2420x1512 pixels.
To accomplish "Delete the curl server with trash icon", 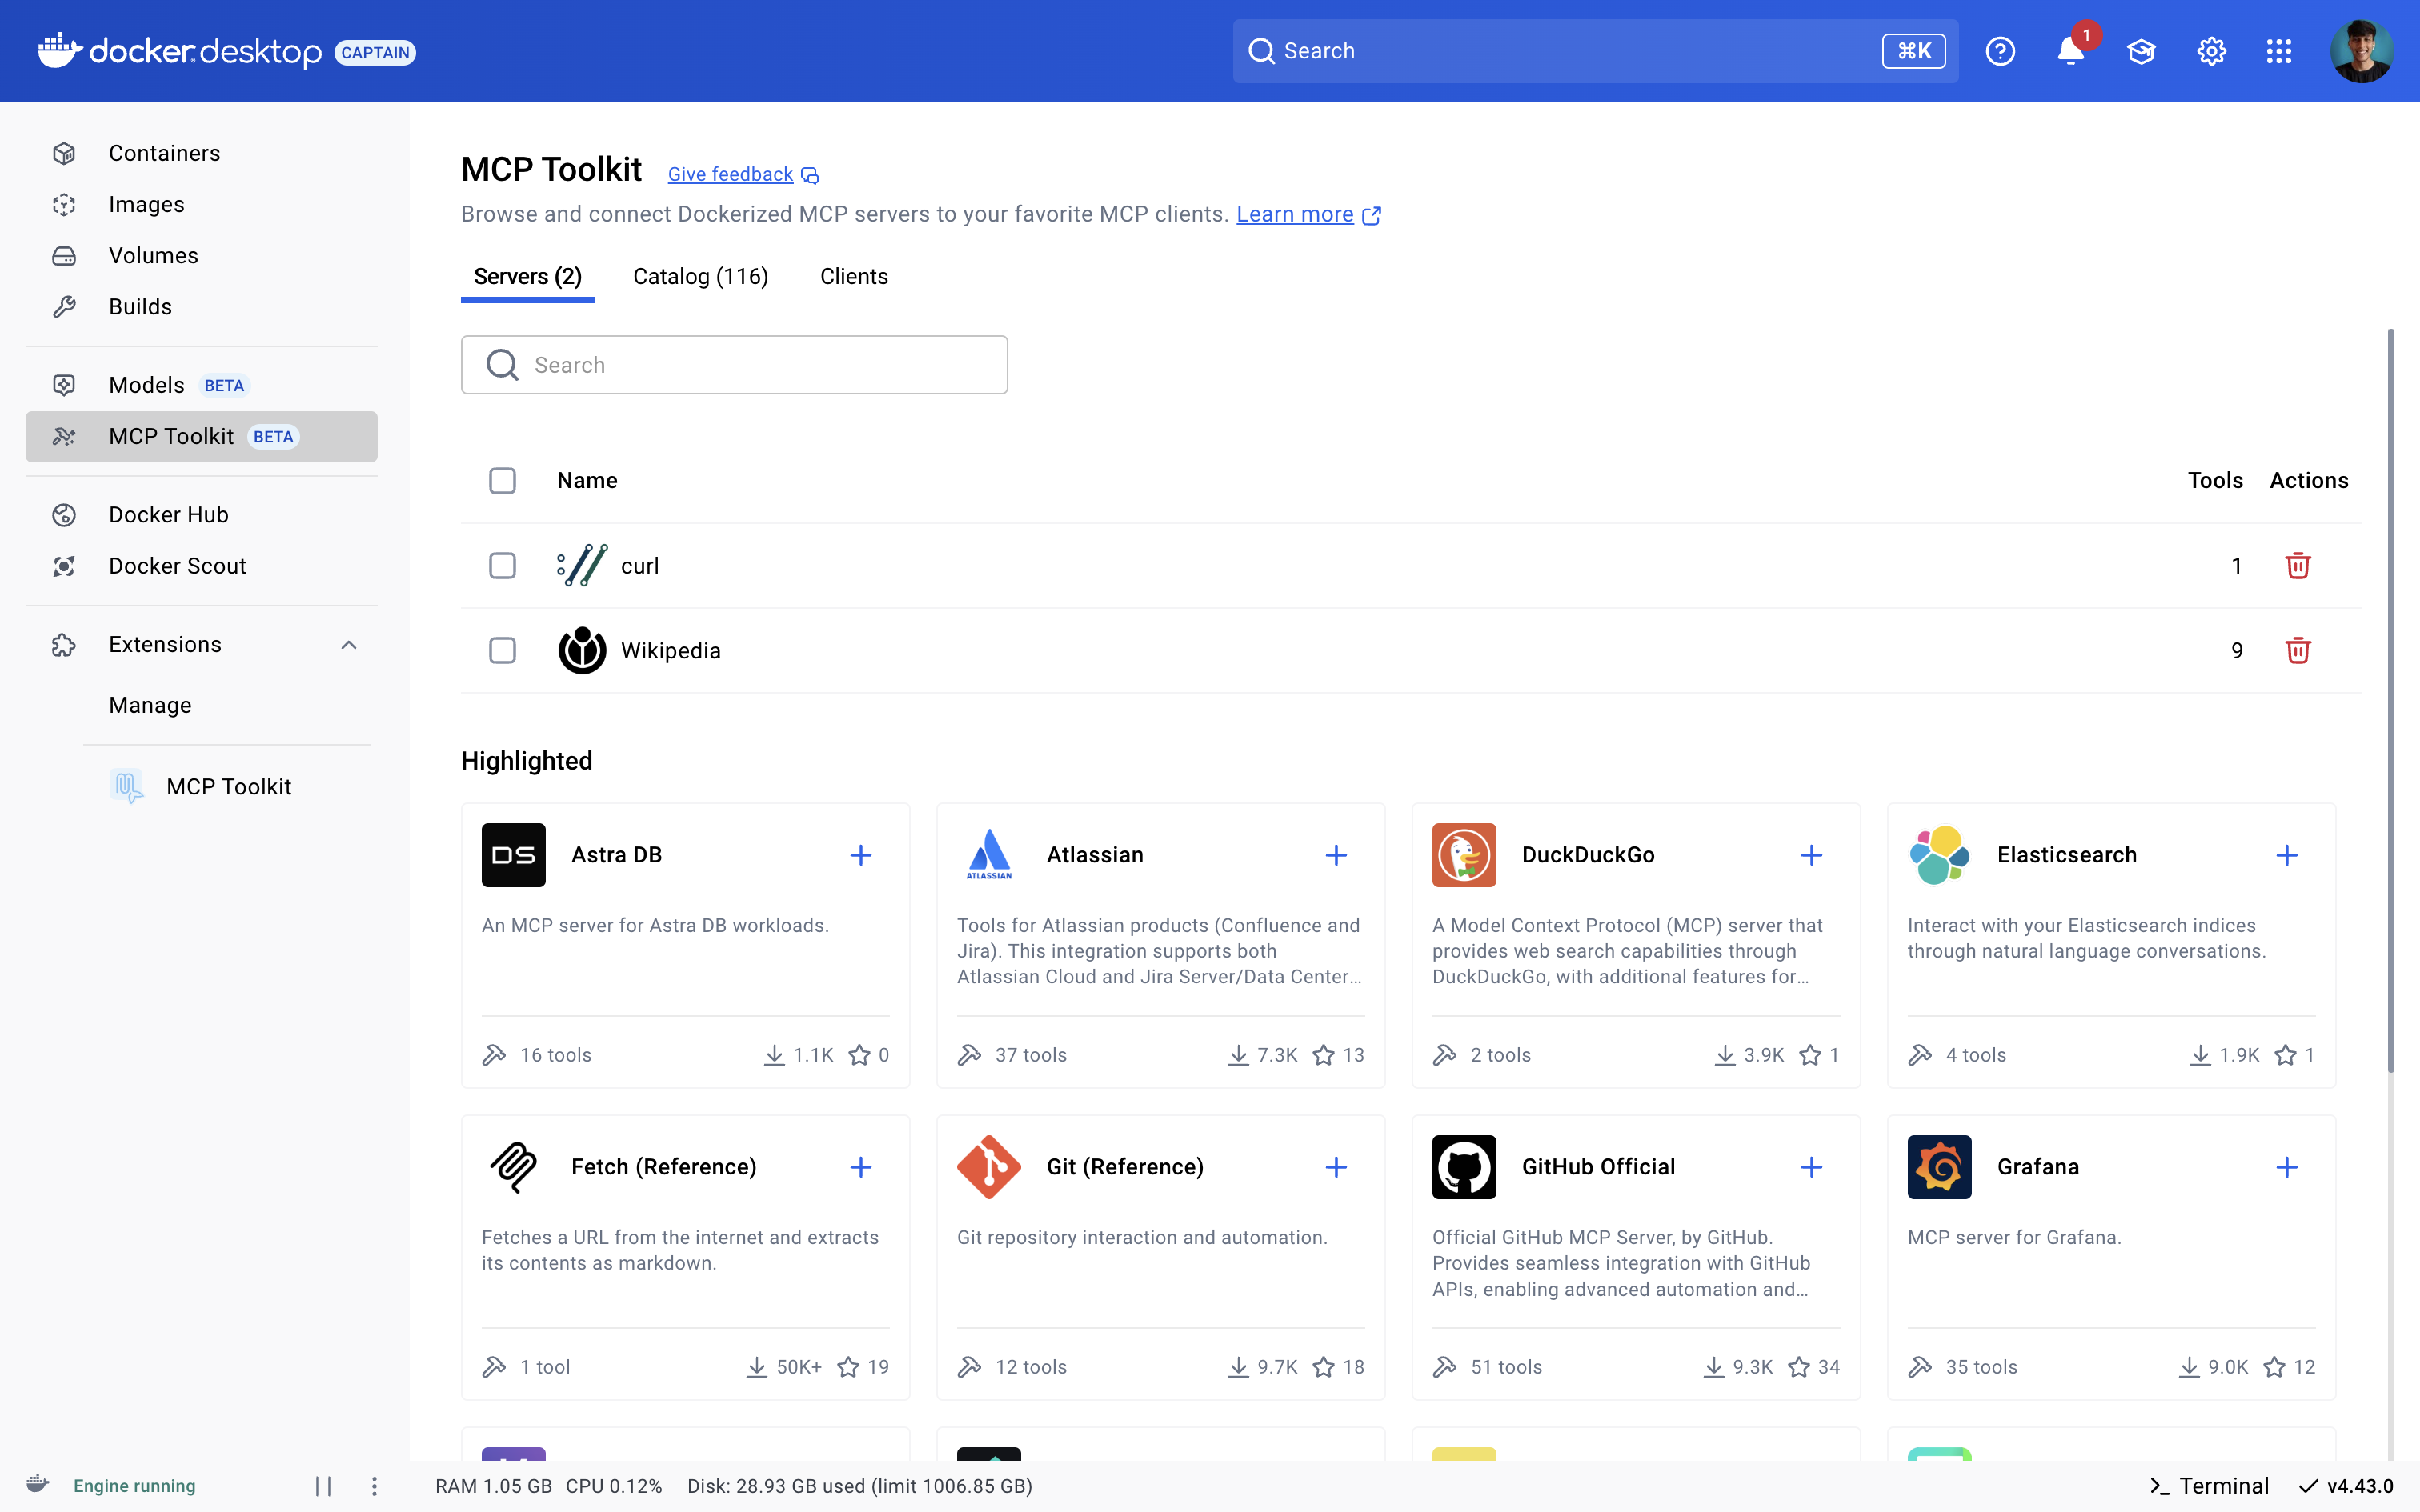I will 2297,565.
